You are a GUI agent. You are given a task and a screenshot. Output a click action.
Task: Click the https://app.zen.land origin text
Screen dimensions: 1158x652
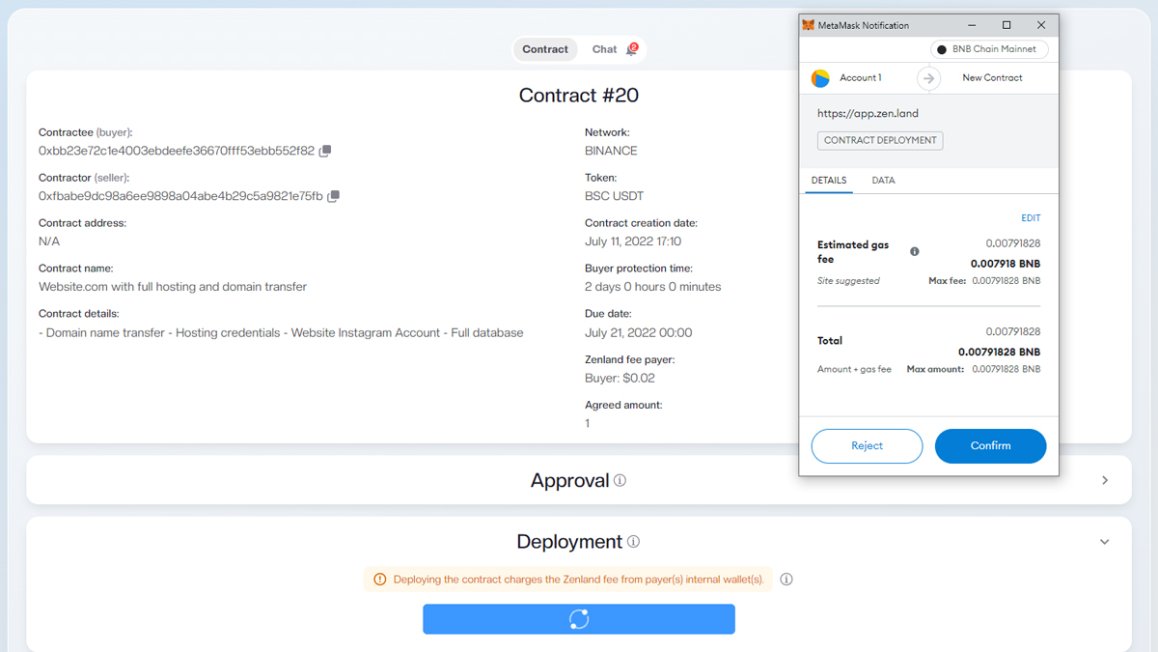(x=868, y=113)
